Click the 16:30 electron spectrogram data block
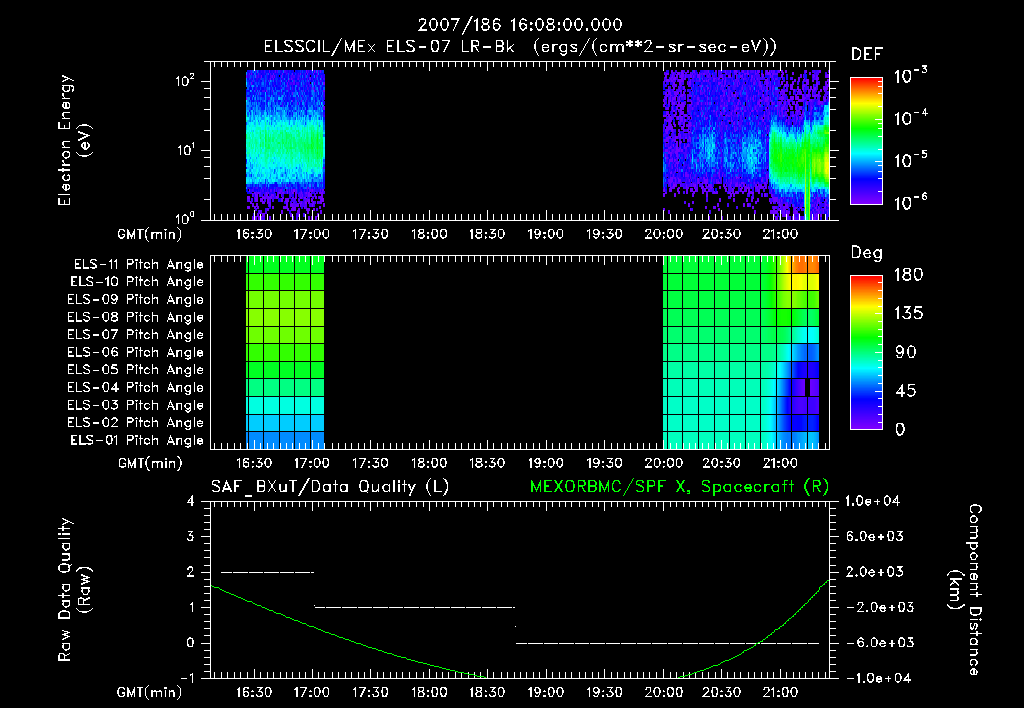Viewport: 1024px width, 708px height. [x=285, y=144]
